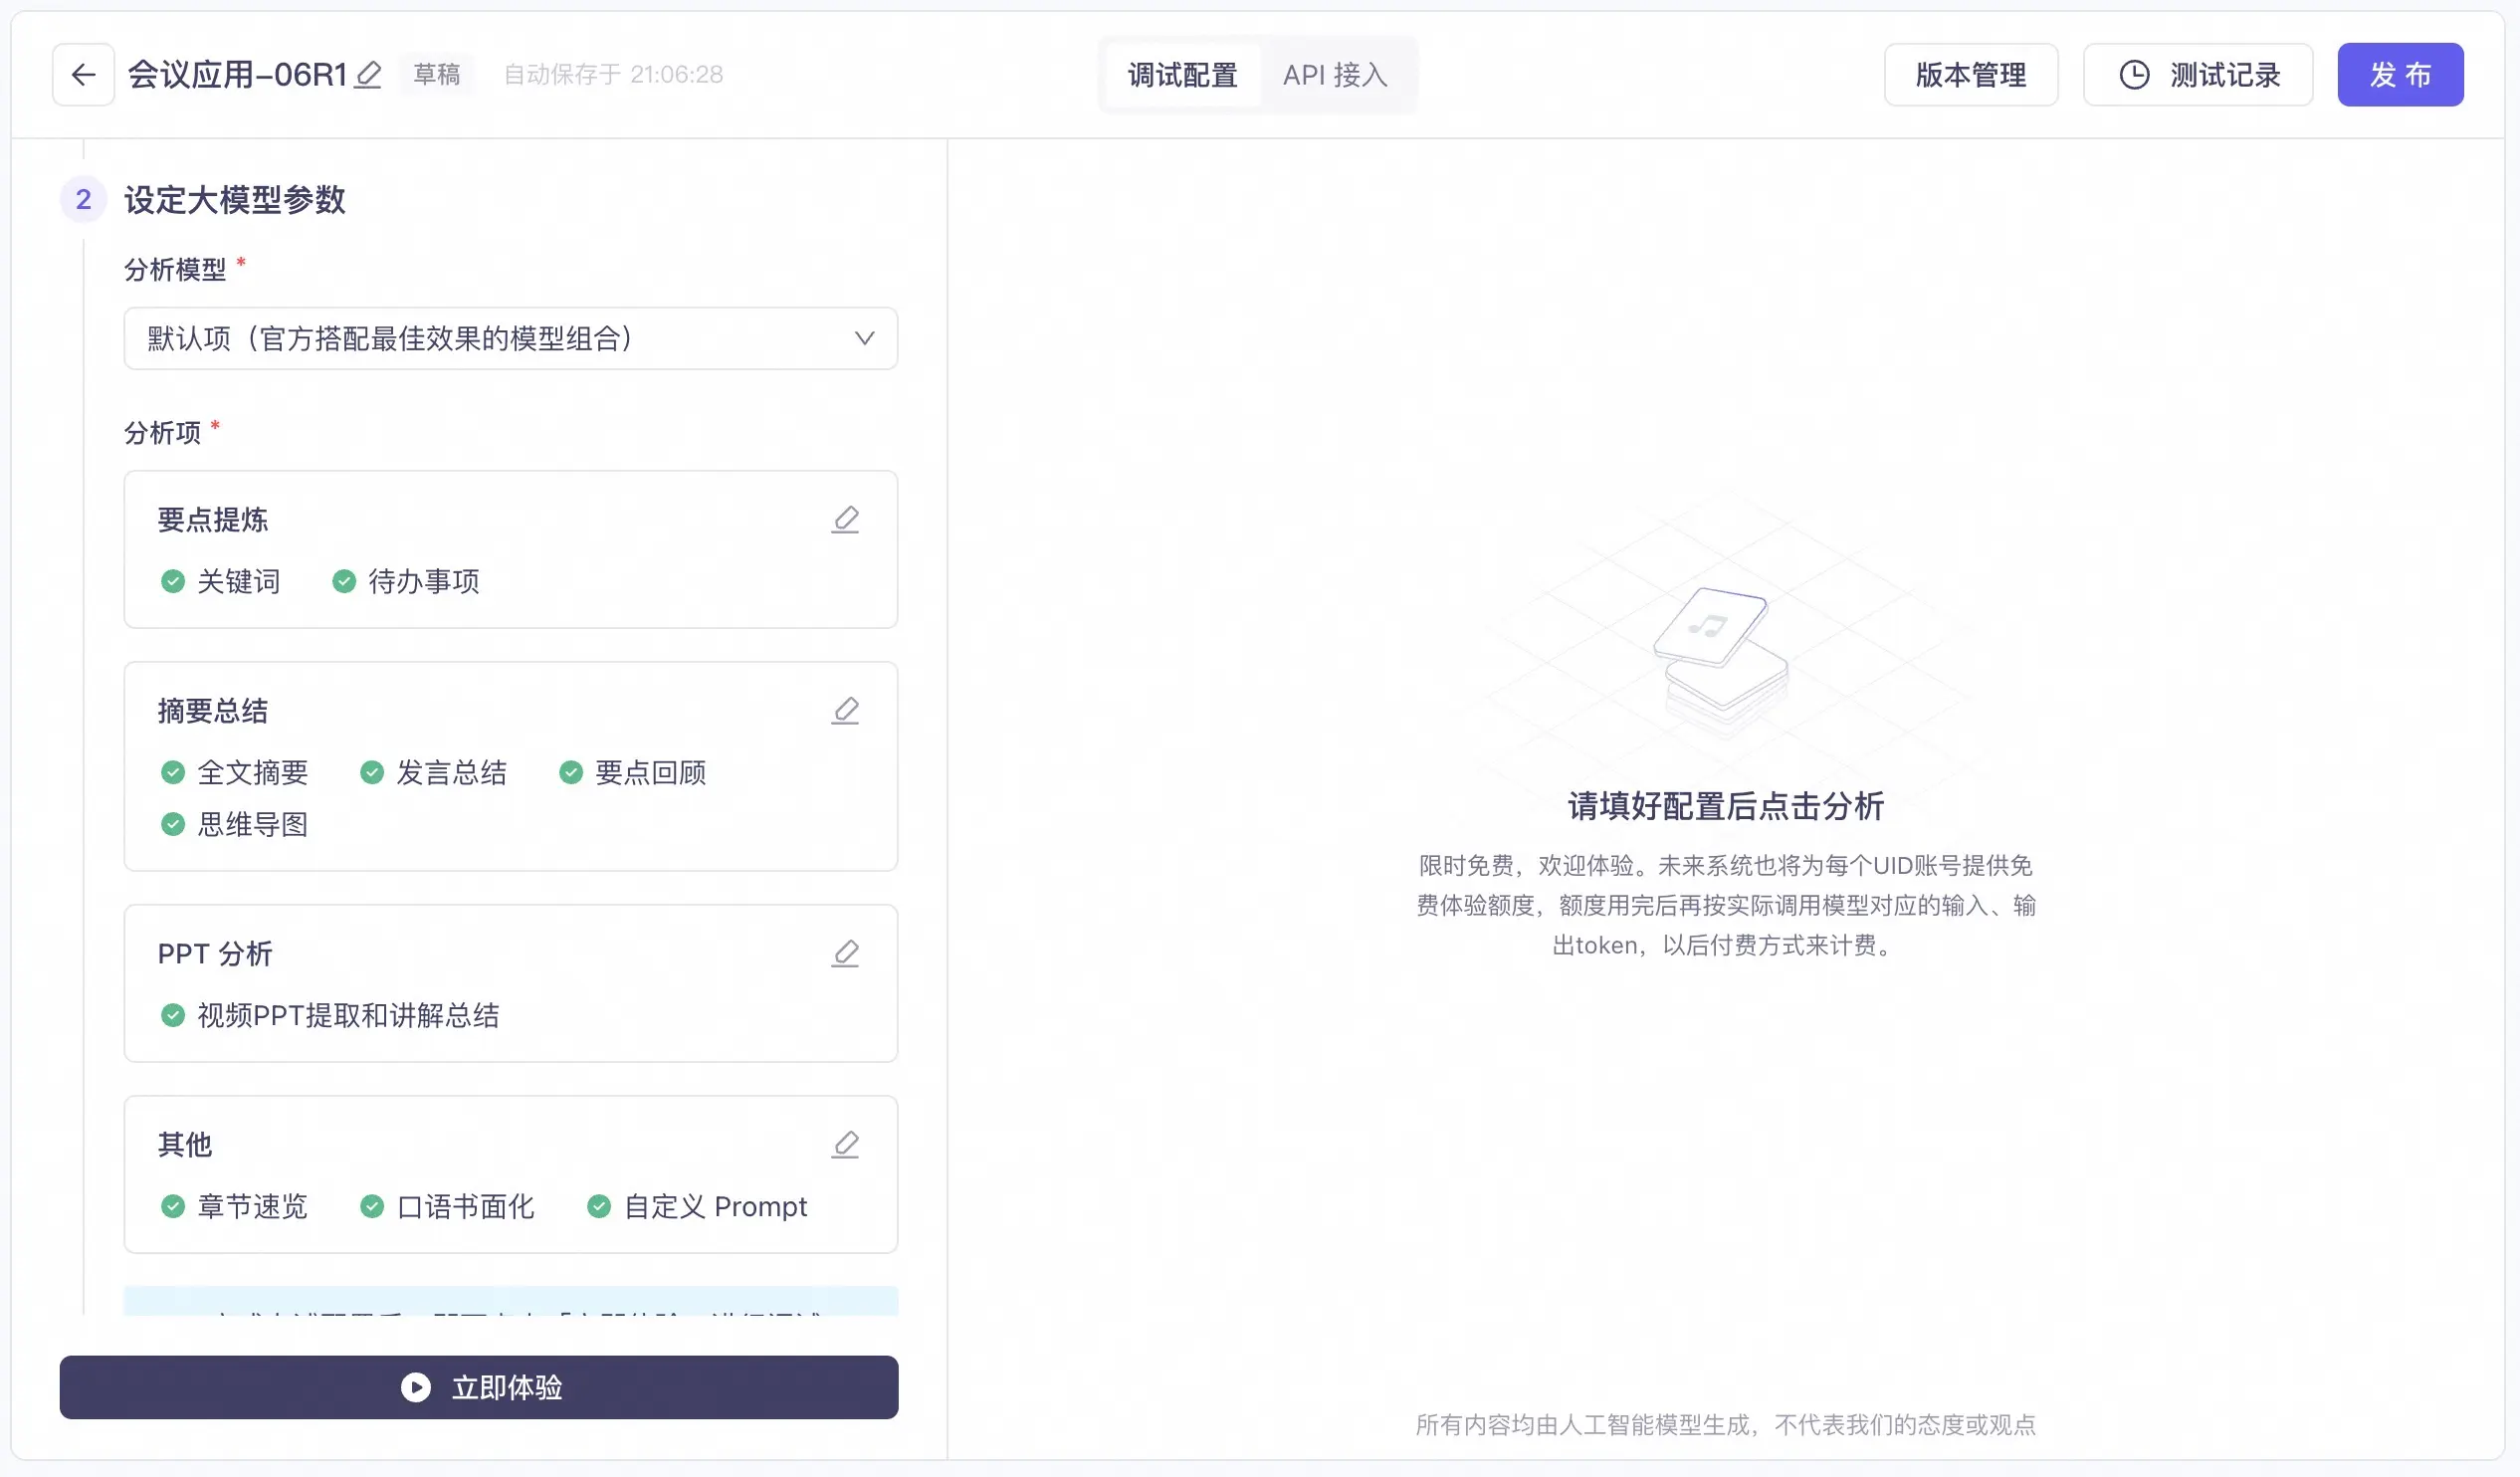Click the 草稿 status tag
This screenshot has height=1477, width=2520.
click(x=437, y=75)
